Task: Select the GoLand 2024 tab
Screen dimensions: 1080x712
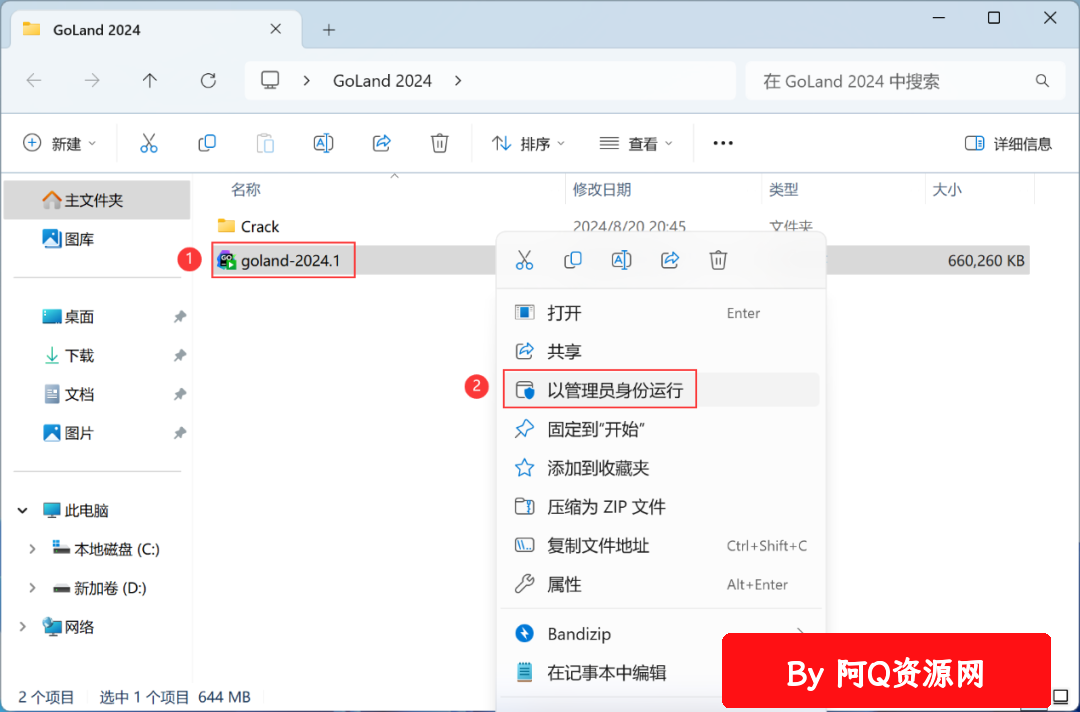Action: click(156, 30)
